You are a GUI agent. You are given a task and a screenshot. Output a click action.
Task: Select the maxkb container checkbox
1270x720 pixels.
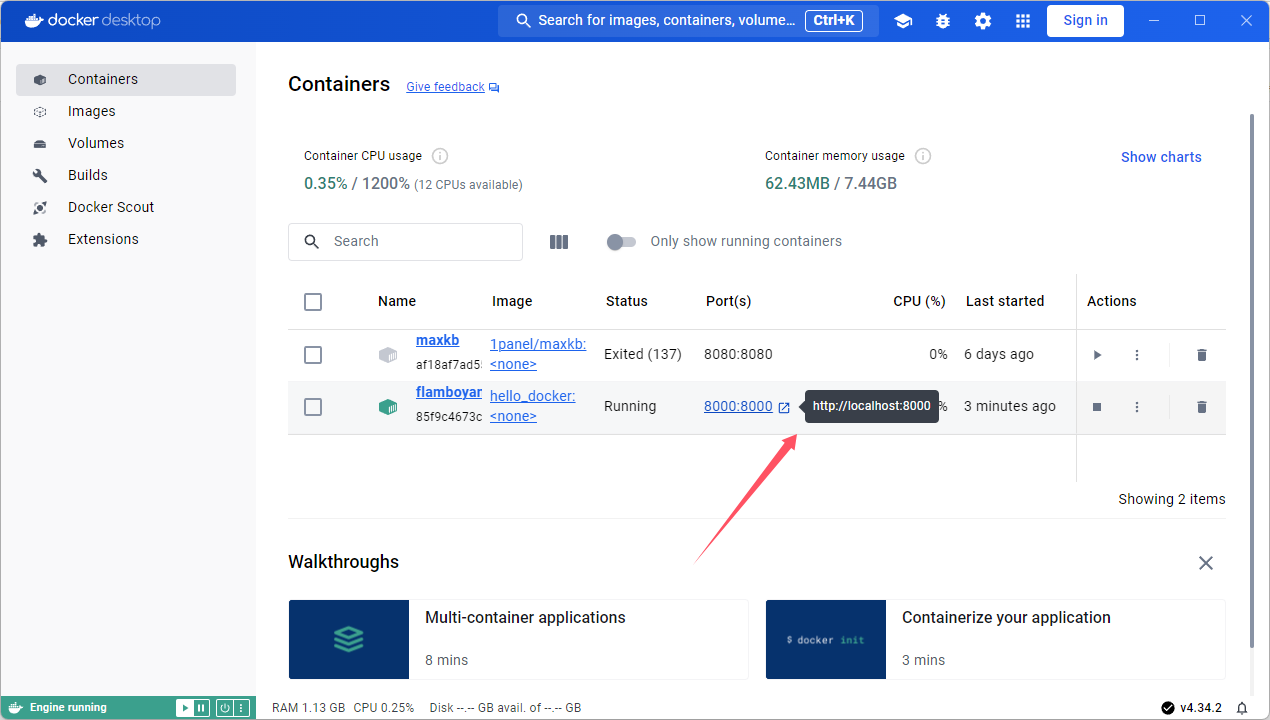coord(313,355)
